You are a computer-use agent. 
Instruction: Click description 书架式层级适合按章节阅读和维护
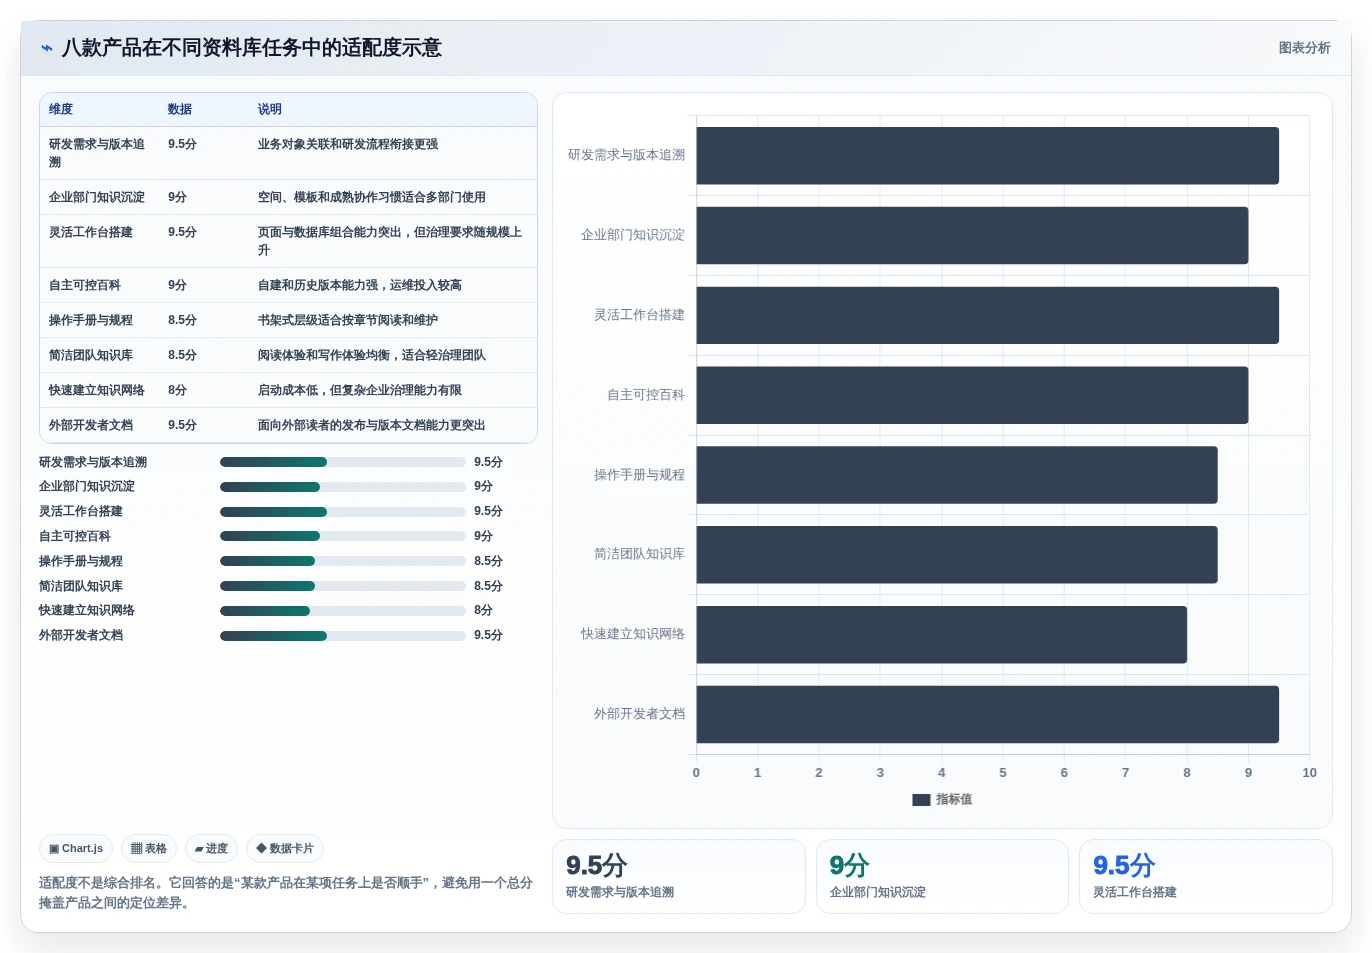(x=348, y=320)
